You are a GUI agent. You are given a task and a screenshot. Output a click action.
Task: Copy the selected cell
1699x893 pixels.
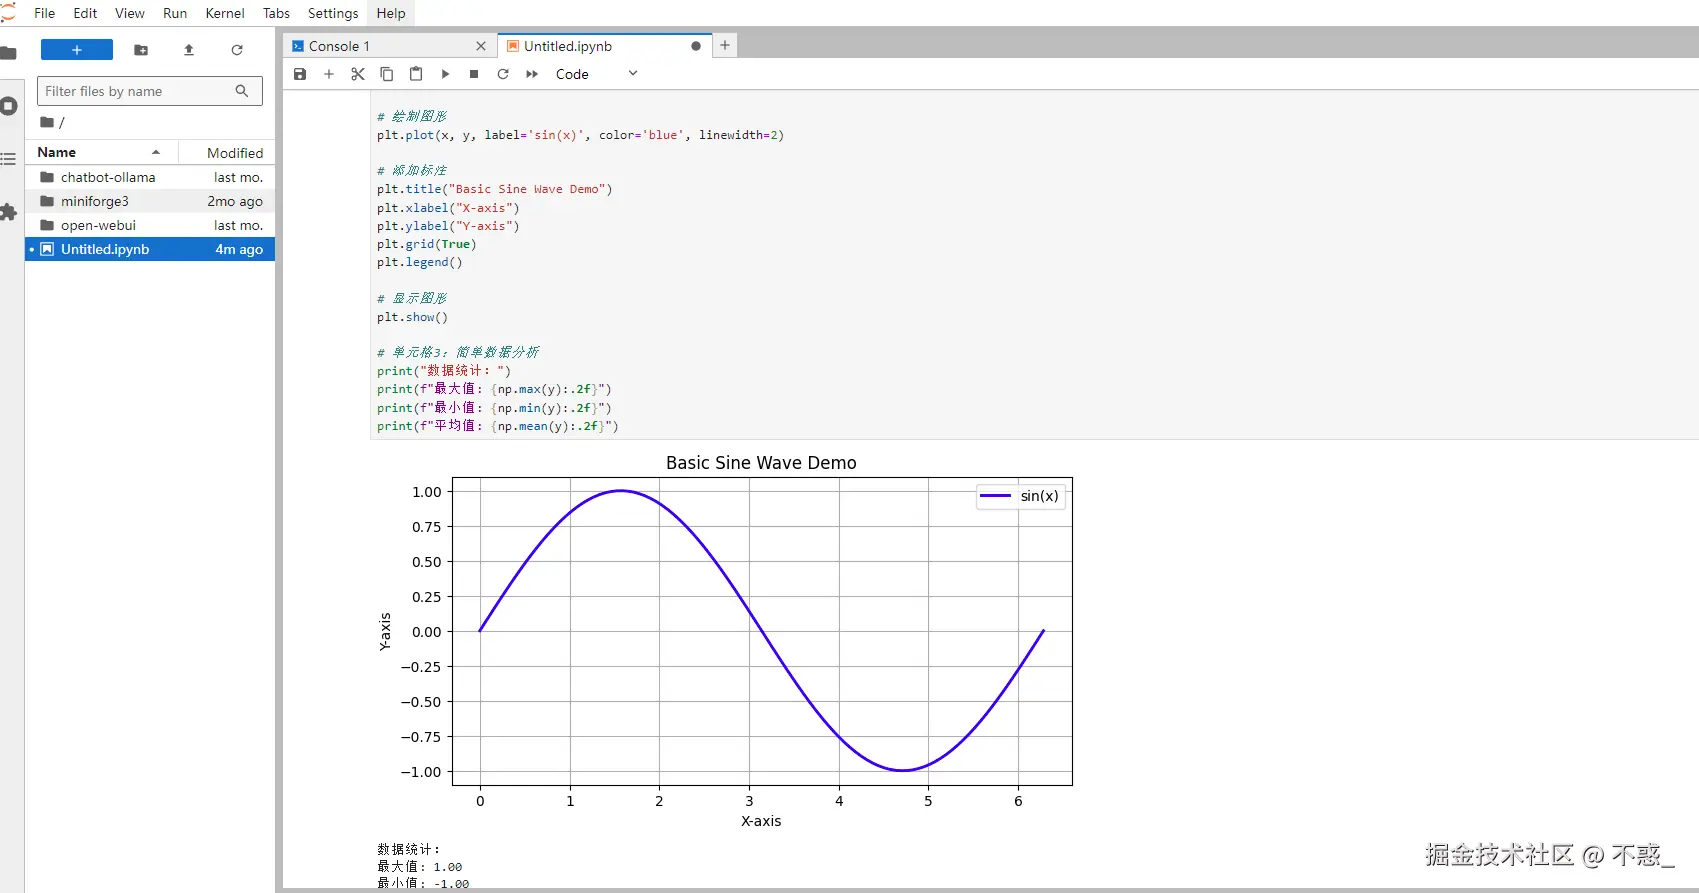(387, 74)
